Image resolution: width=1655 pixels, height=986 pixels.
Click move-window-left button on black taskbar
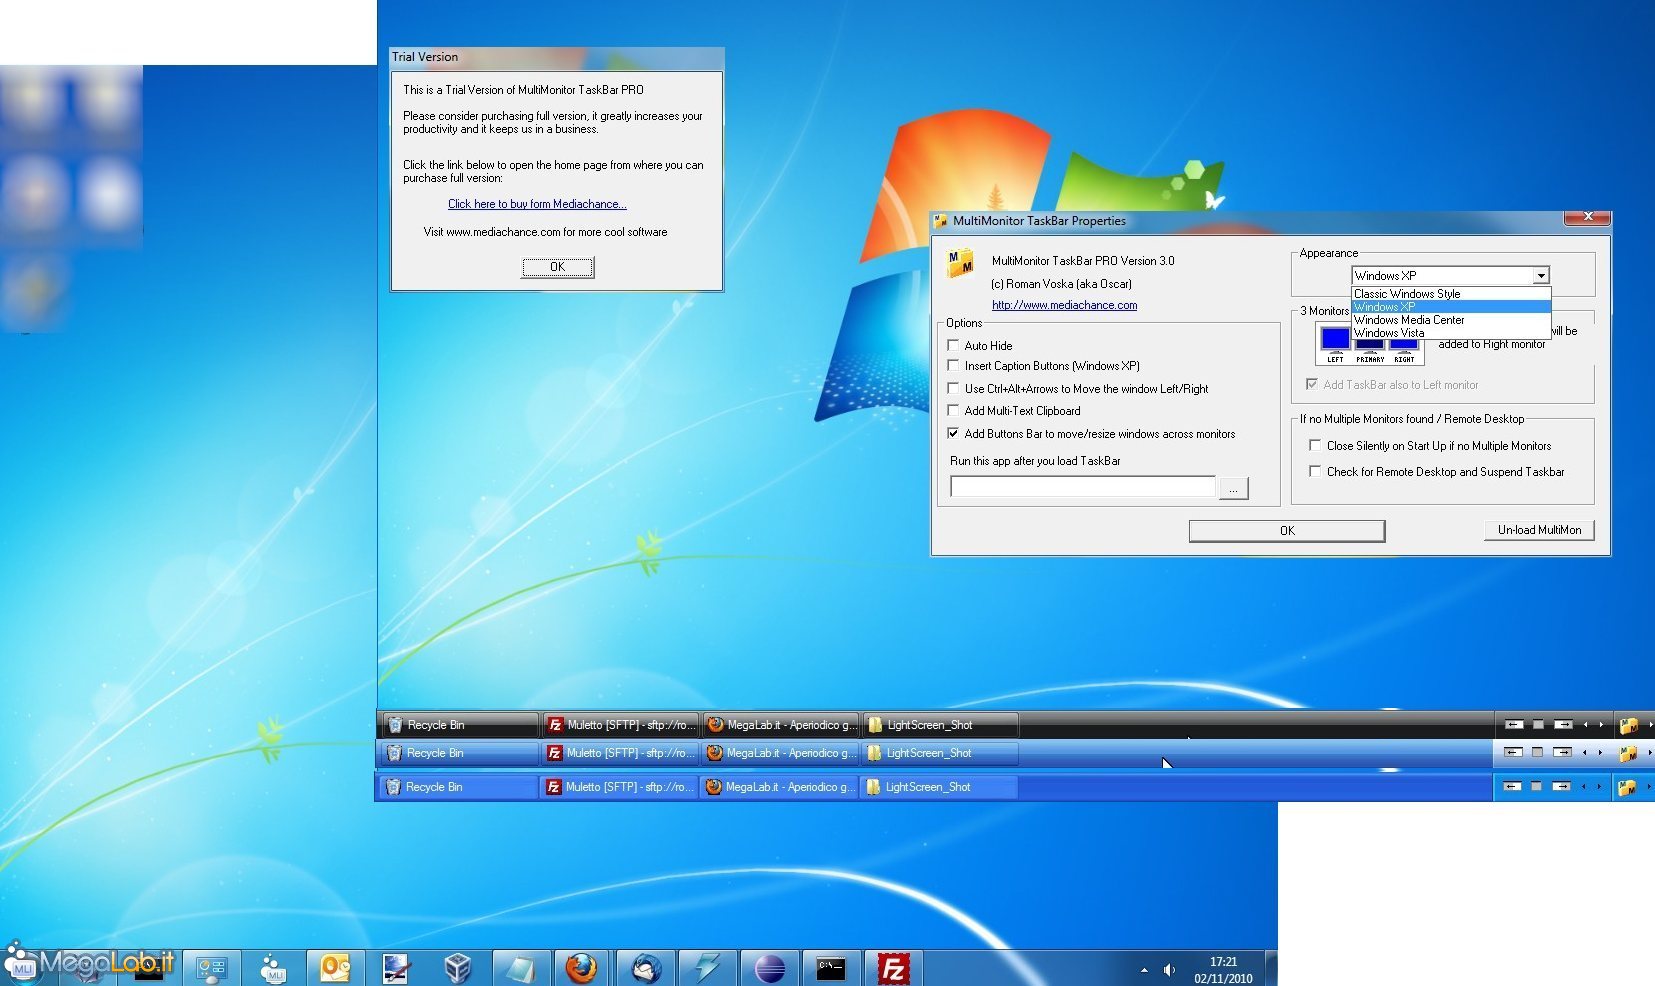pyautogui.click(x=1515, y=724)
